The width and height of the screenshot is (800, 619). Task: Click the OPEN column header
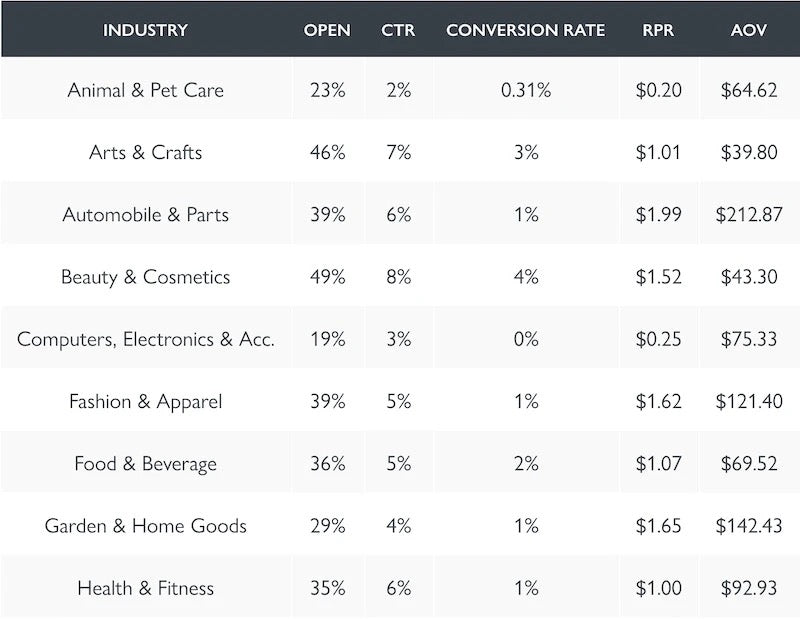[327, 30]
